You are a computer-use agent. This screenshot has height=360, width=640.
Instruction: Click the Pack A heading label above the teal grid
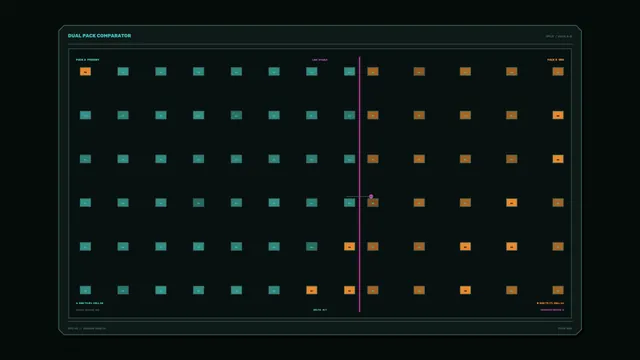click(87, 60)
